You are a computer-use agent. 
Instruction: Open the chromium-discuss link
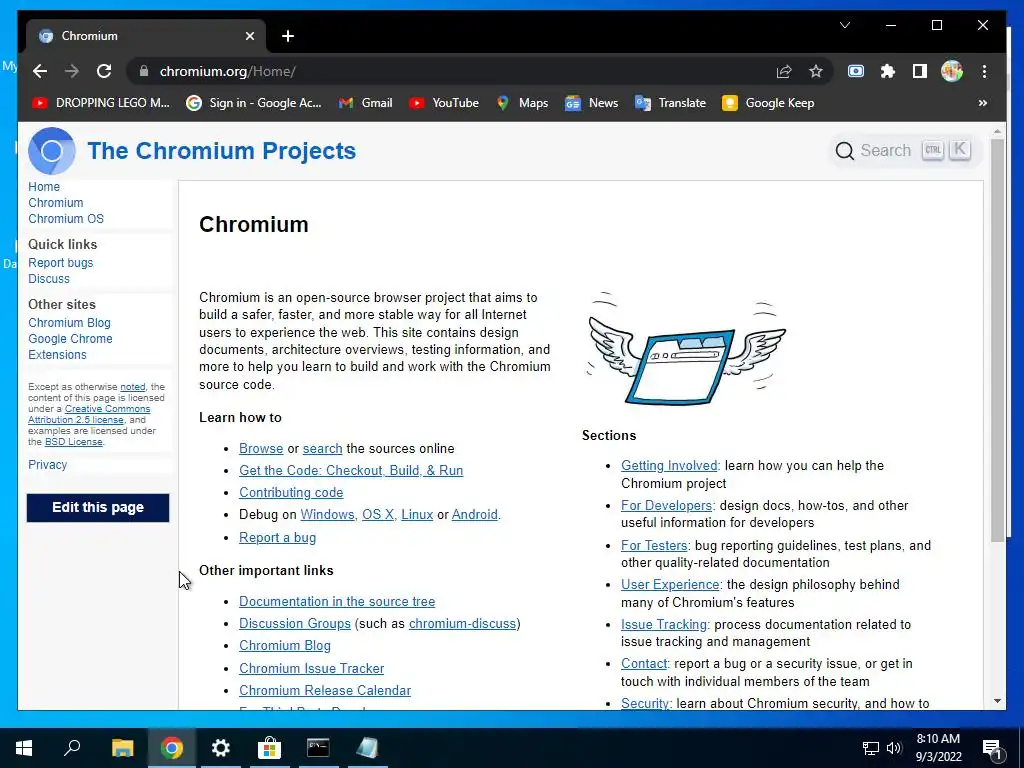[x=462, y=624]
